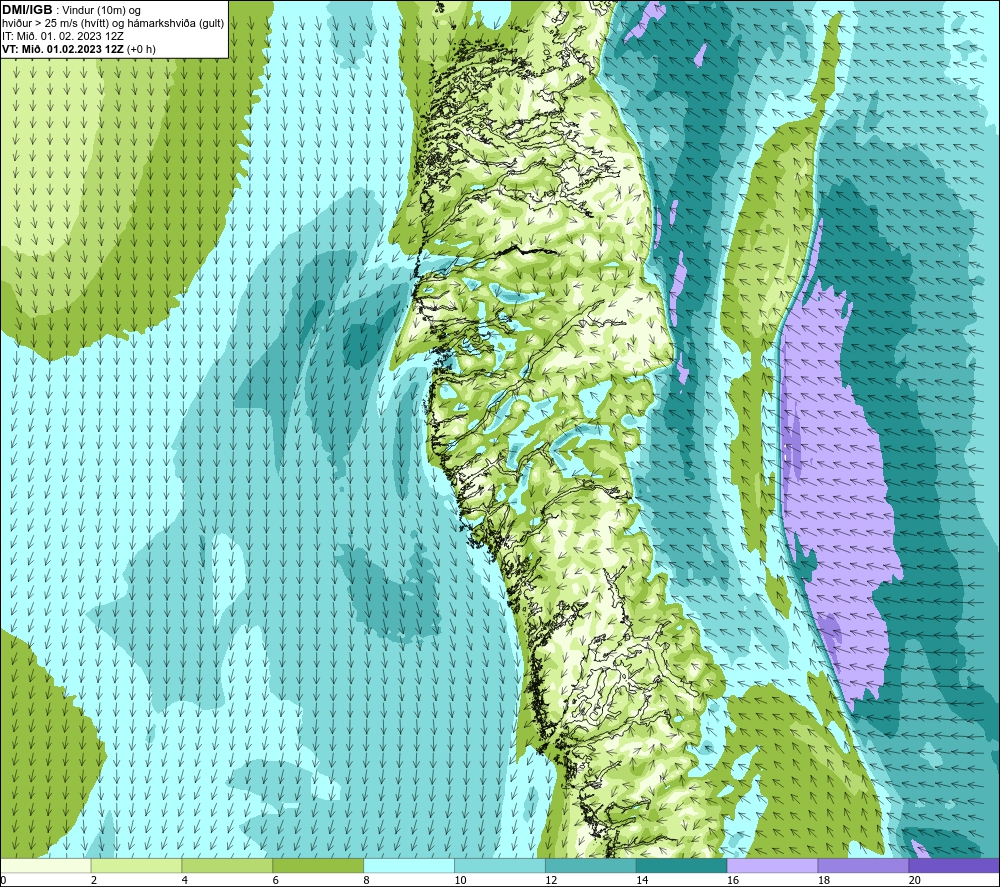Click the light cyan 8–10 m/s legend swatch
The width and height of the screenshot is (1000, 887).
click(409, 865)
